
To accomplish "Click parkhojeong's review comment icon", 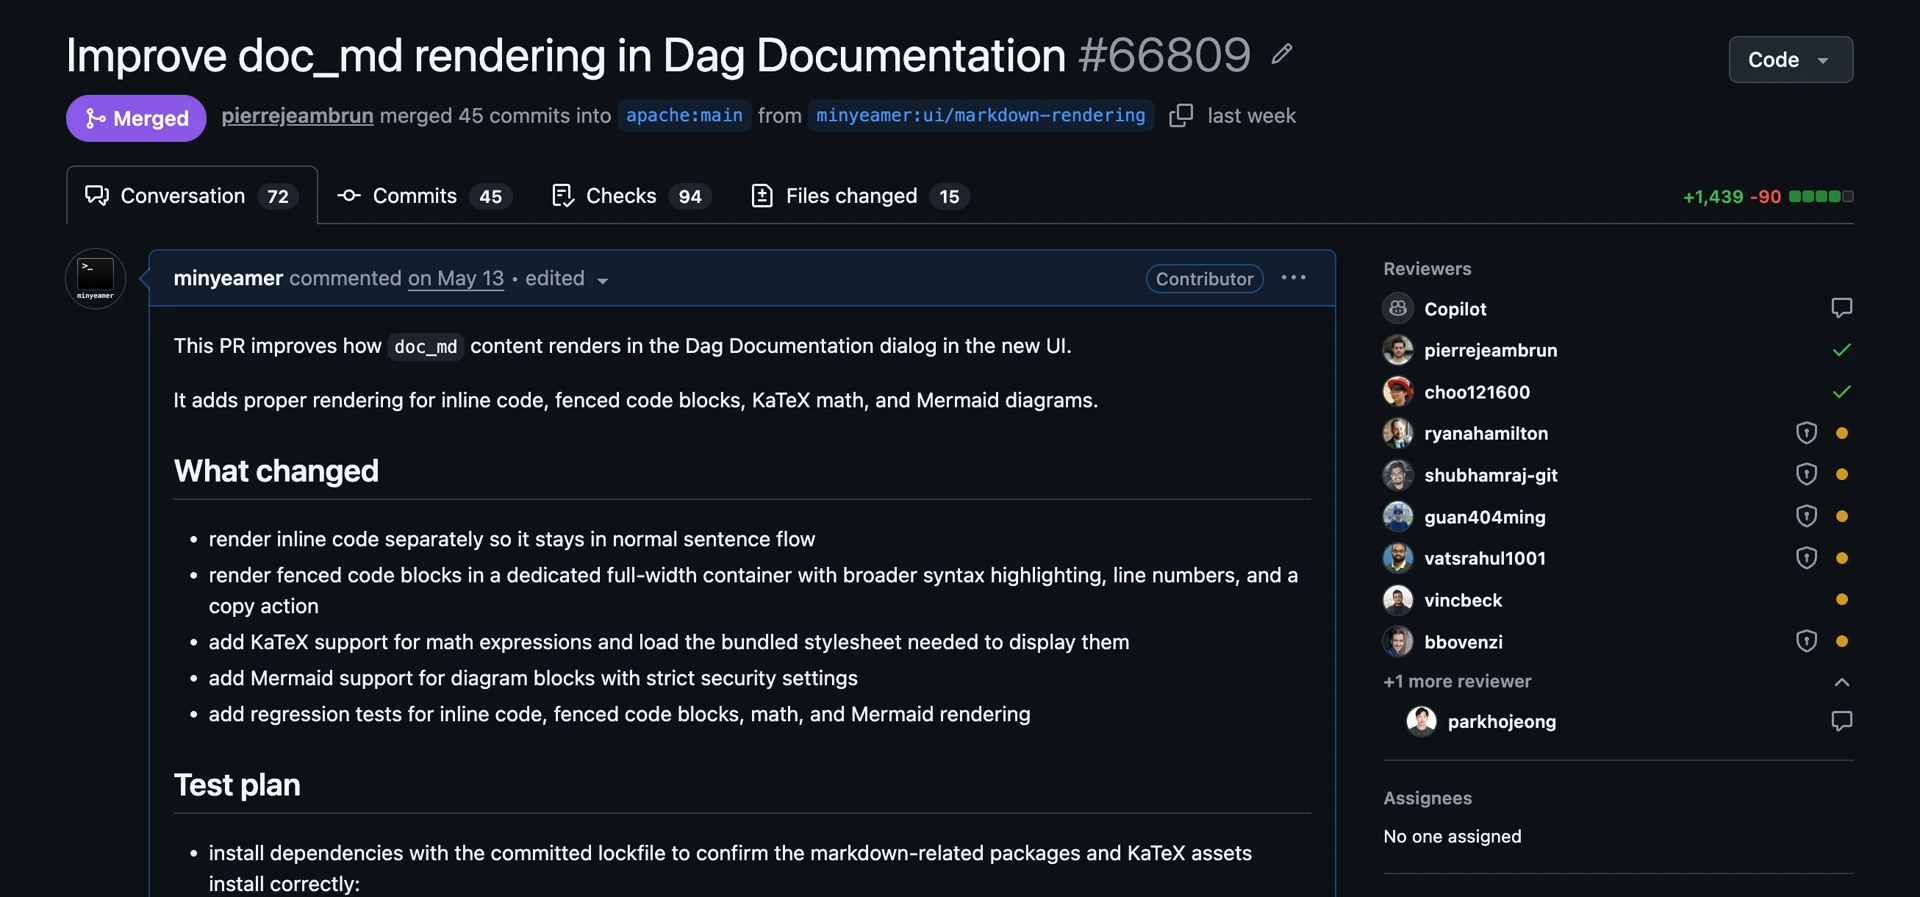I will click(1842, 721).
